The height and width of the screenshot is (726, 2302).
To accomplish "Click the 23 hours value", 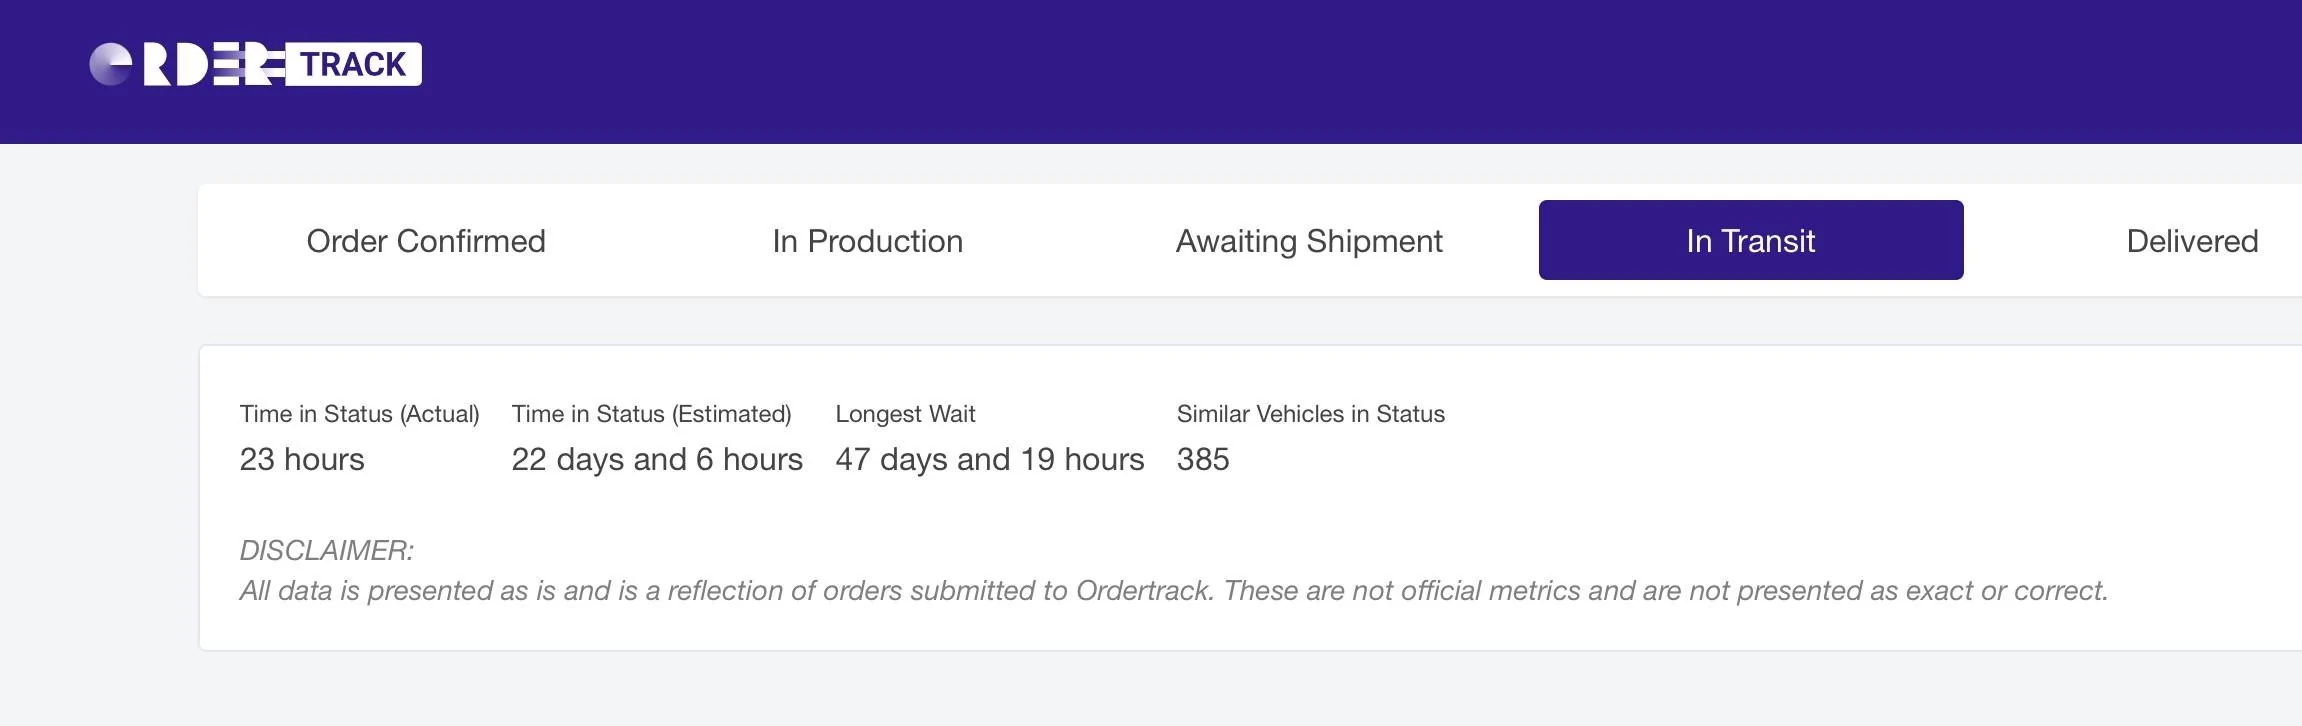I will click(x=302, y=459).
